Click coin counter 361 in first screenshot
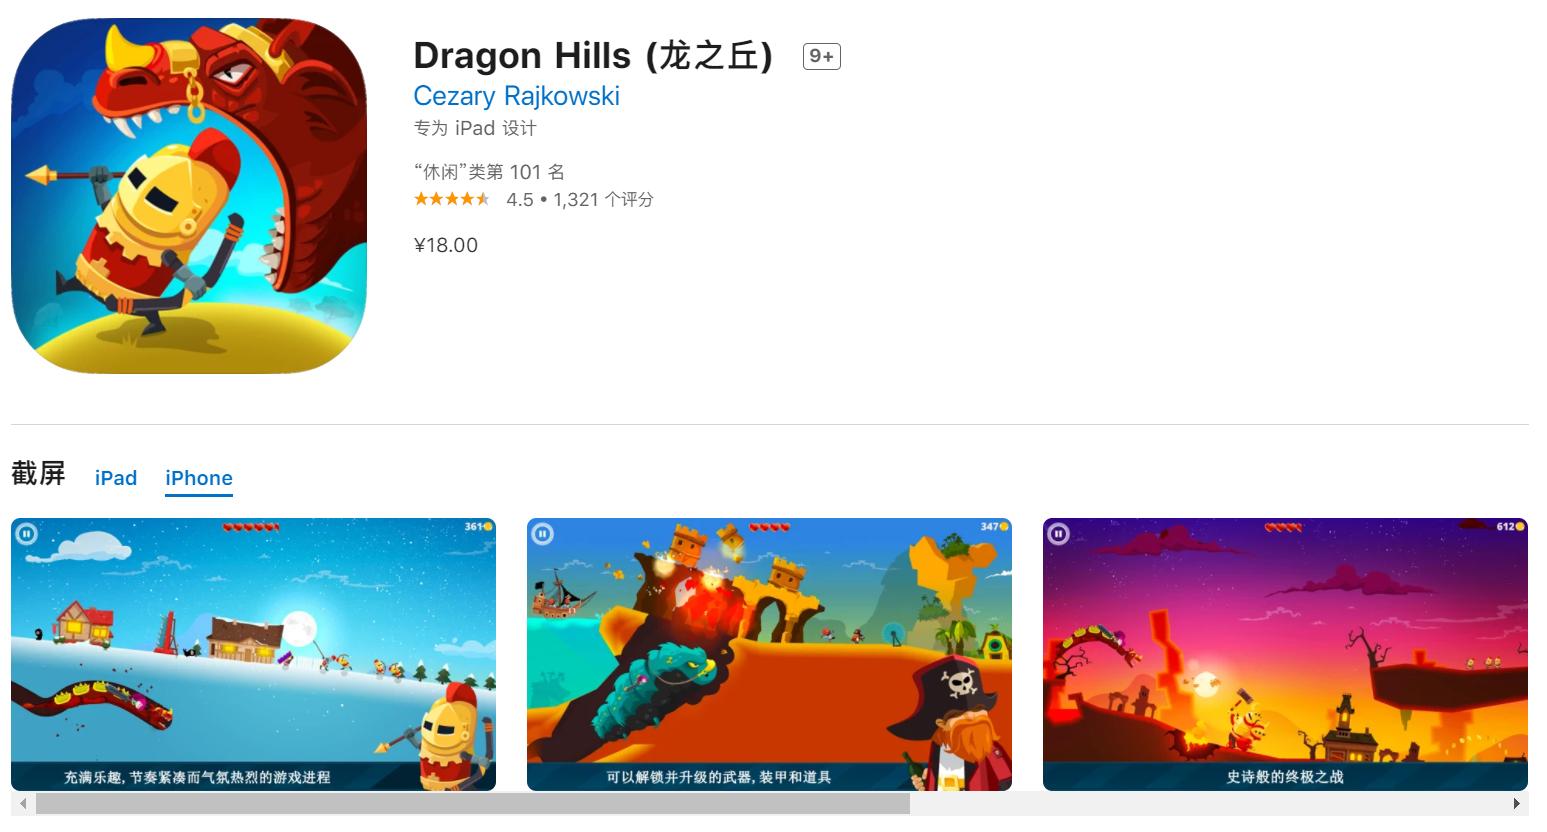1547x832 pixels. [x=479, y=526]
